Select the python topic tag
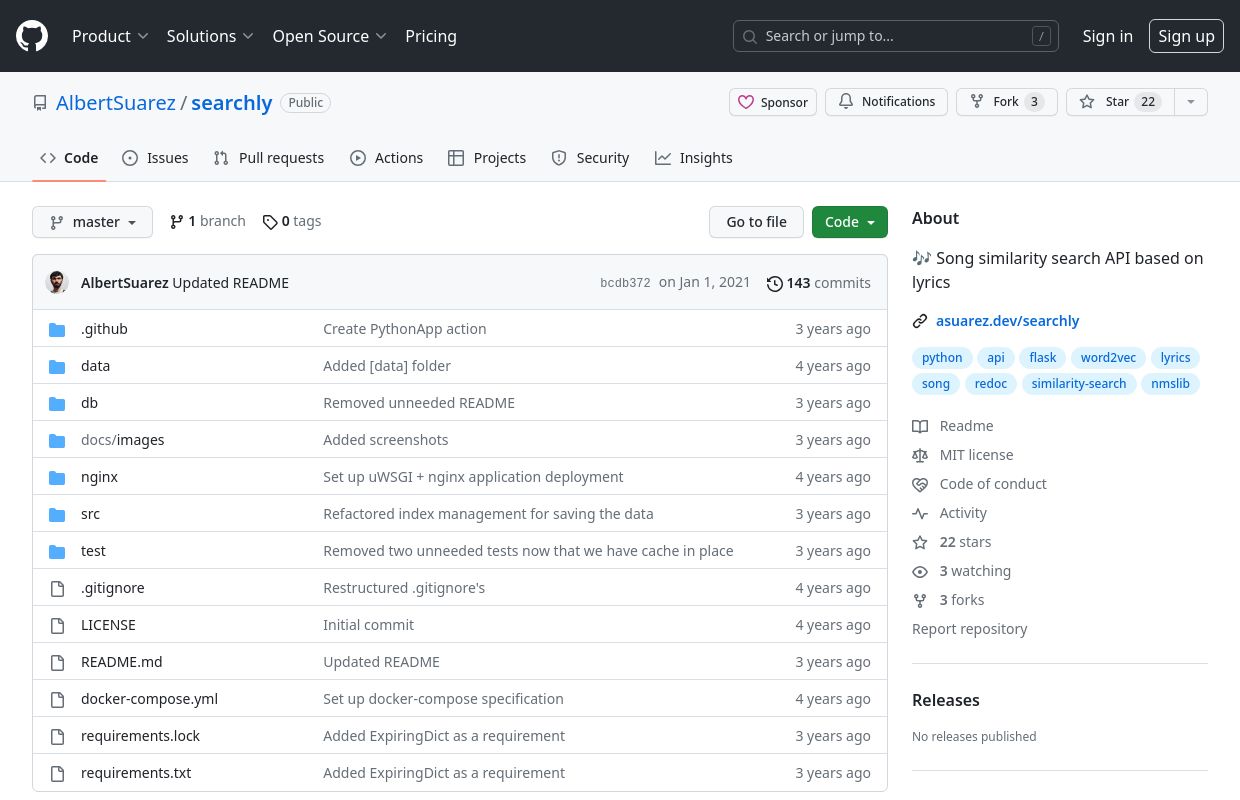The width and height of the screenshot is (1240, 800). (942, 358)
